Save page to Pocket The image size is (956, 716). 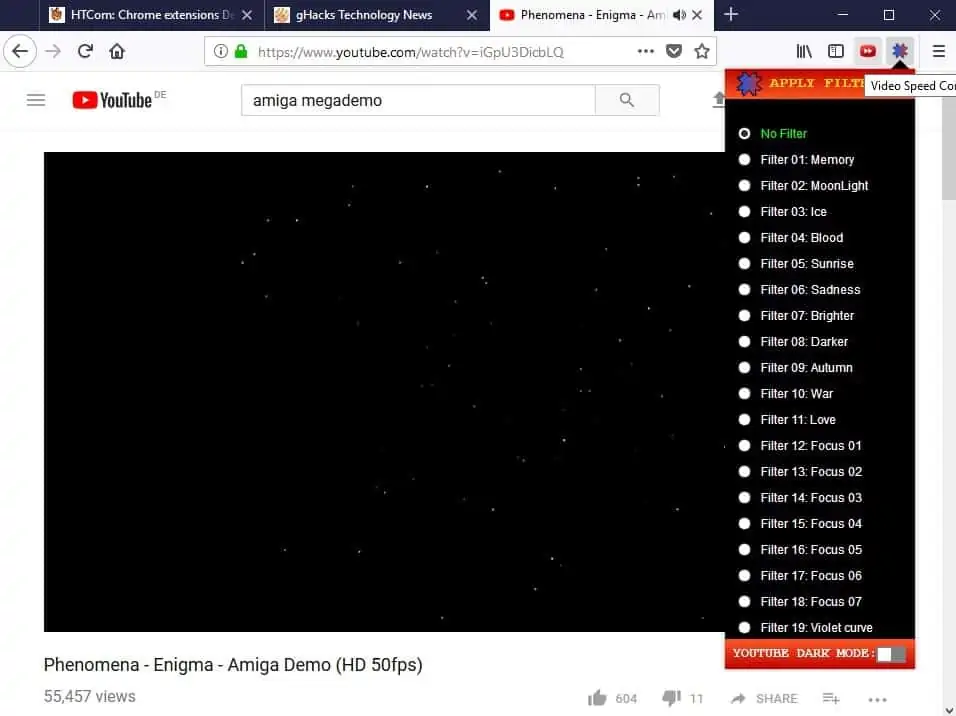pyautogui.click(x=674, y=51)
